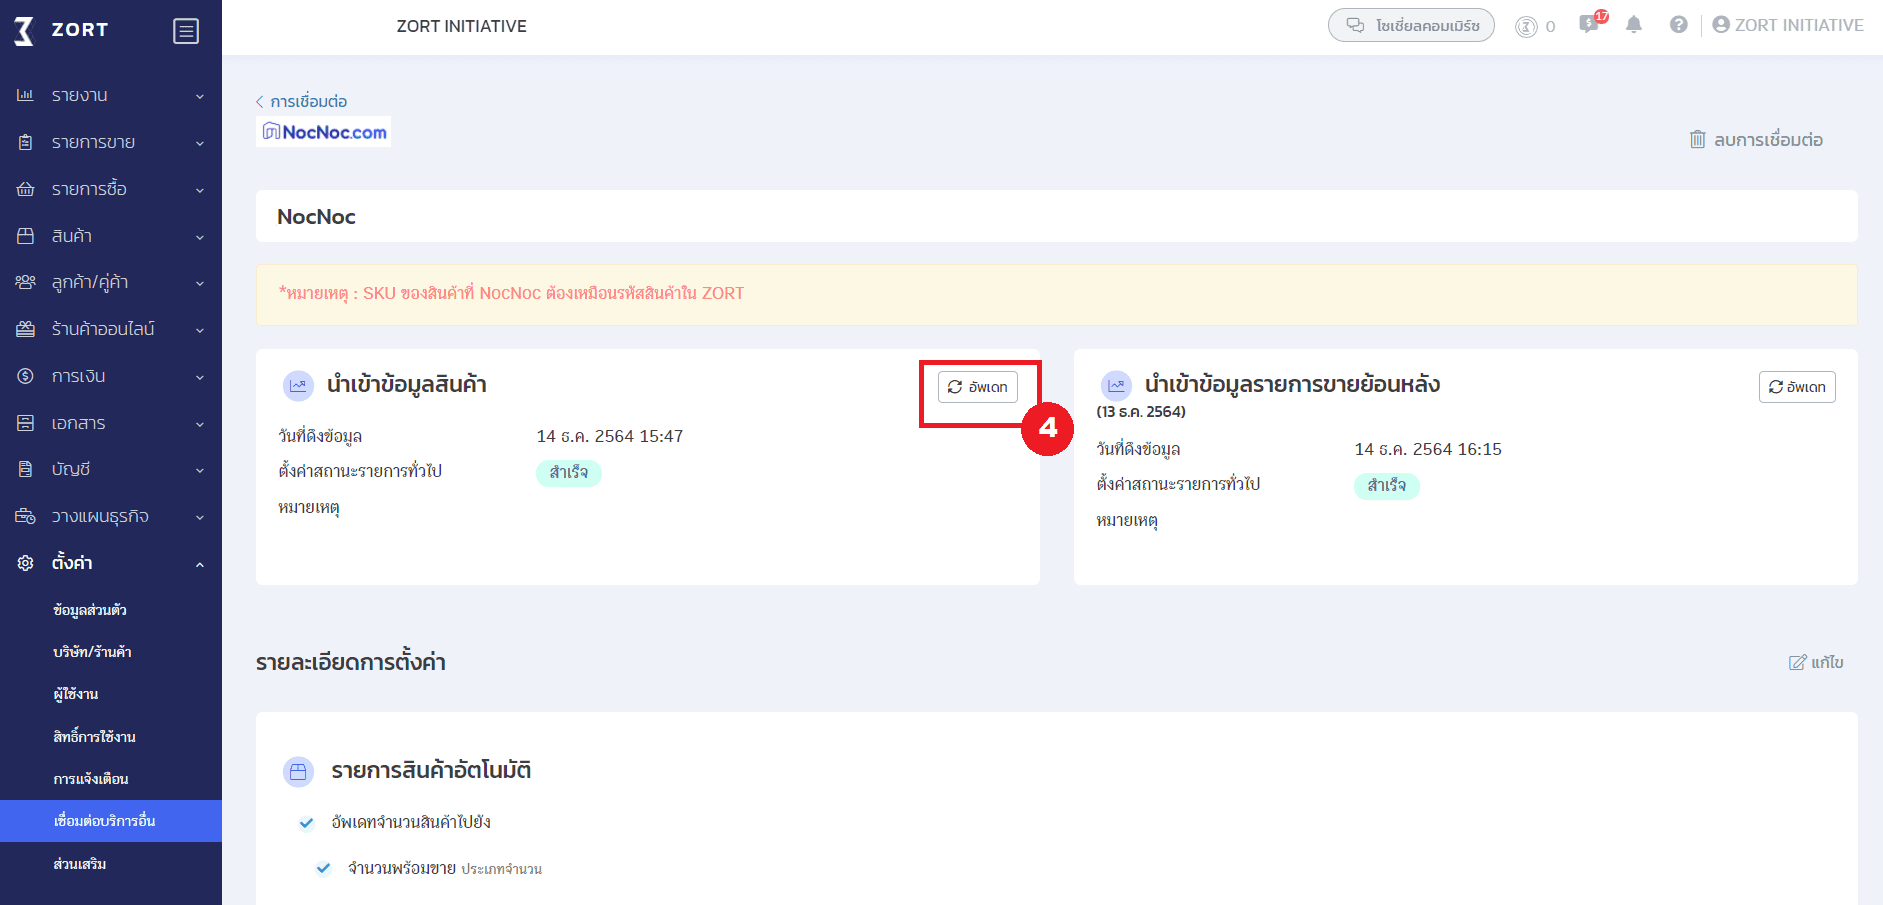Click the date 14 ธ.ค. 2564 16:15
The height and width of the screenshot is (905, 1883).
point(1428,449)
